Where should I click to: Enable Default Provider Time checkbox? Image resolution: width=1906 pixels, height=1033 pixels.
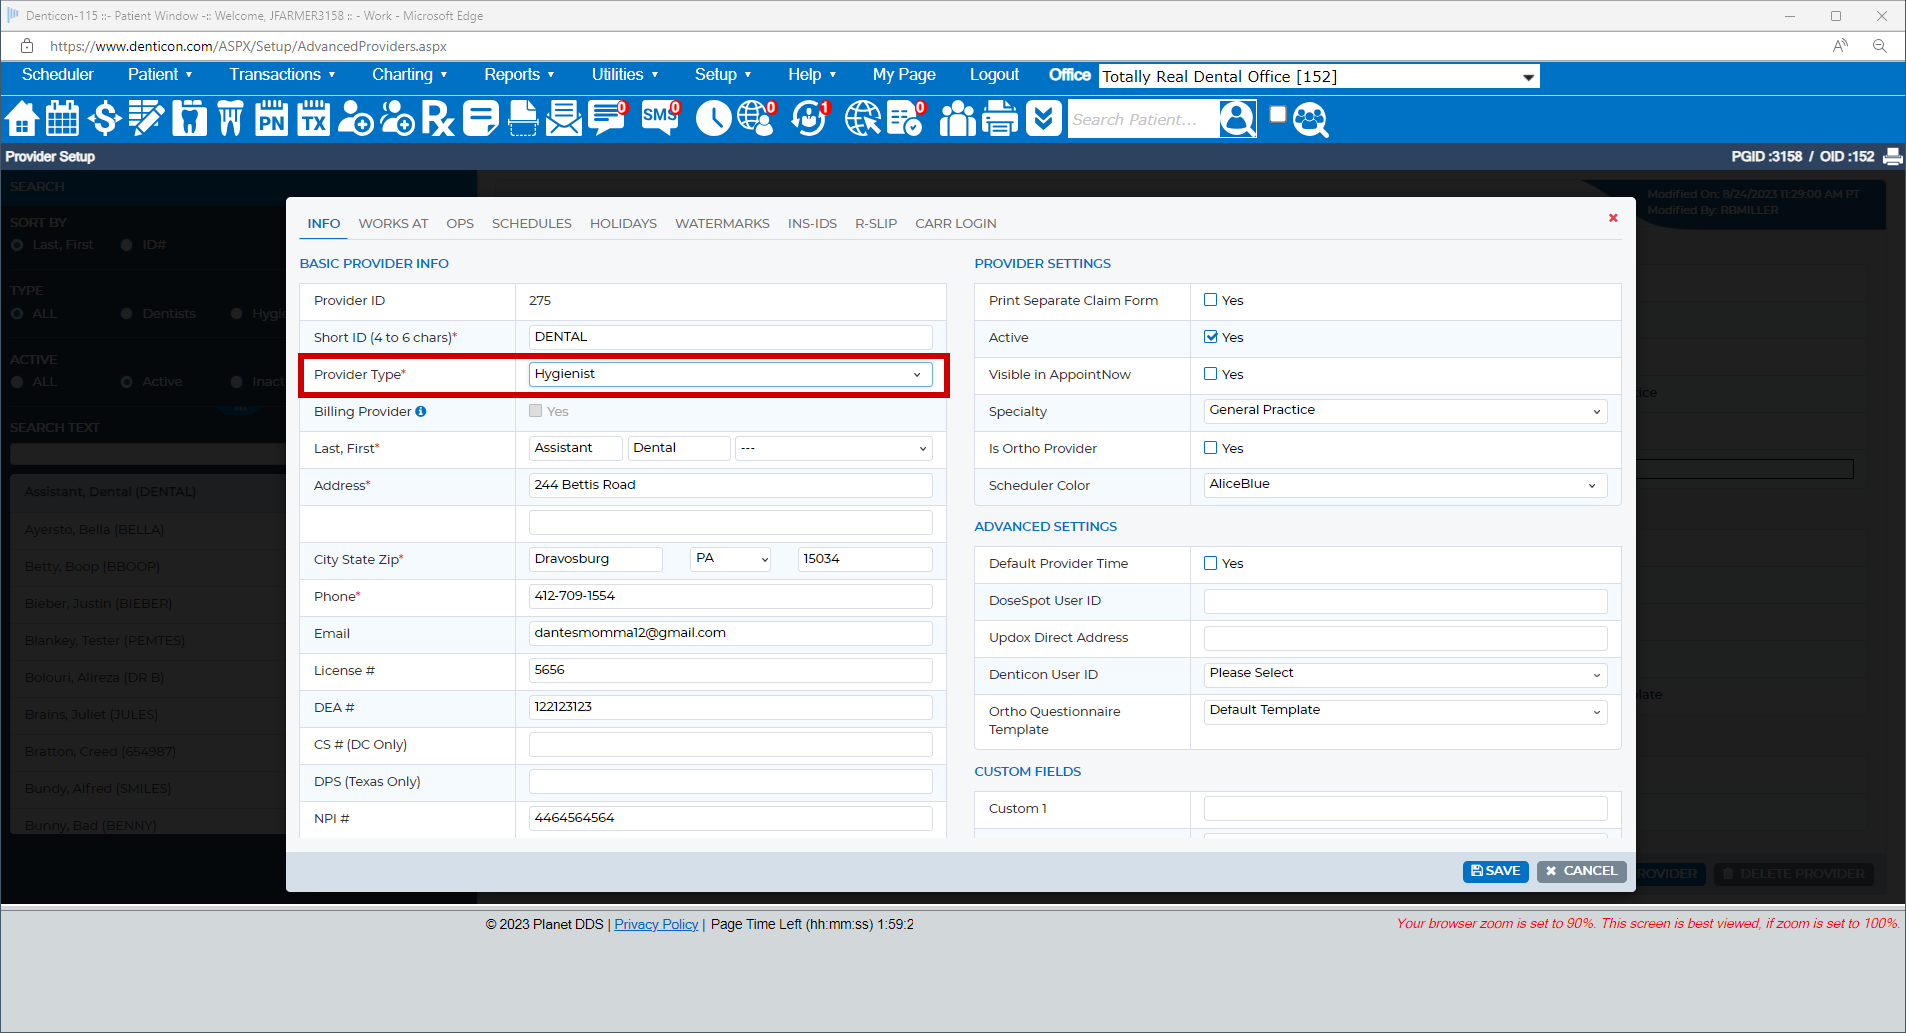tap(1210, 563)
